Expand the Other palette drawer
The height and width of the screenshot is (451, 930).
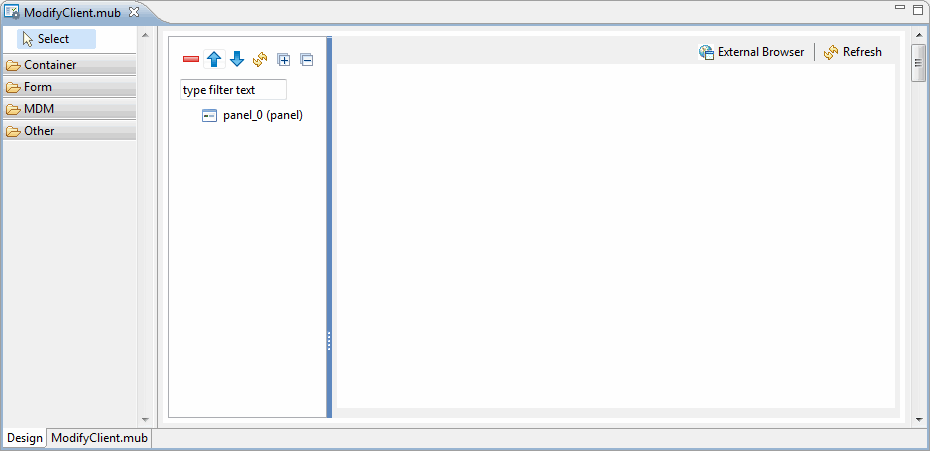click(x=69, y=131)
